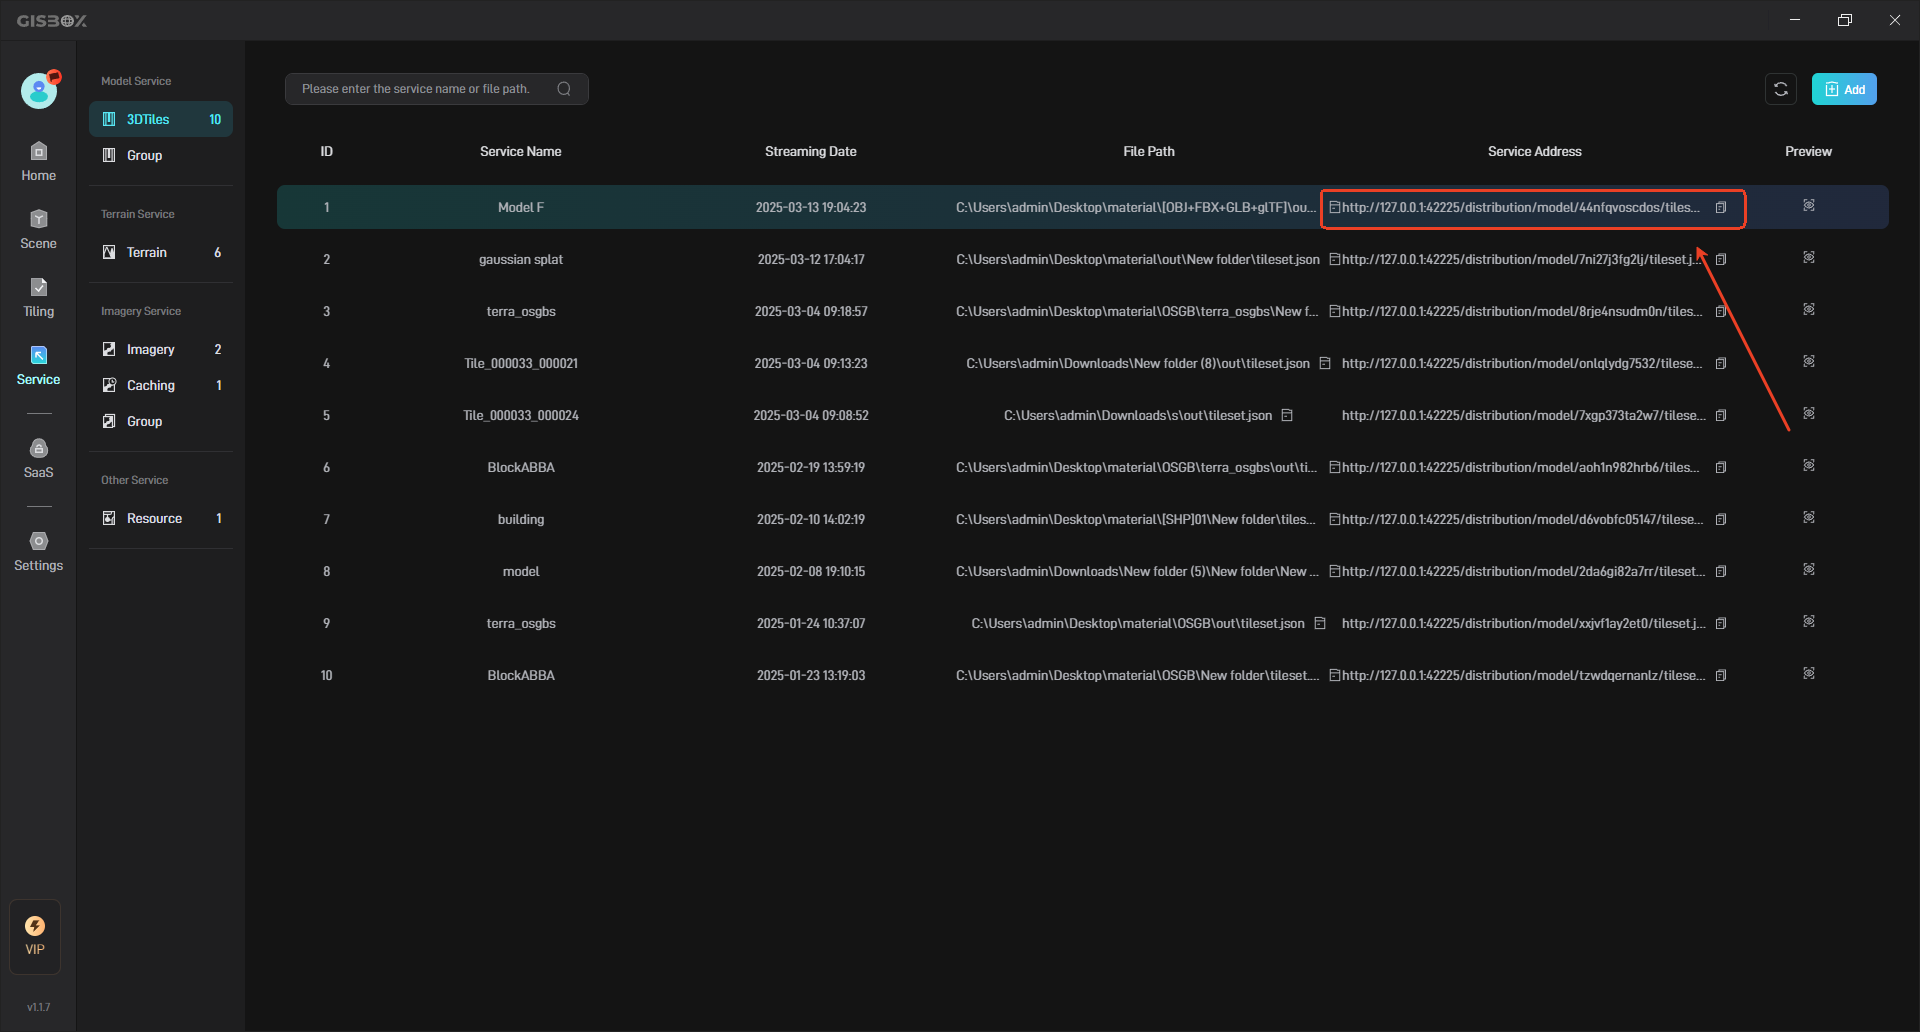Copy service address of building row
1920x1032 pixels.
pos(1721,519)
